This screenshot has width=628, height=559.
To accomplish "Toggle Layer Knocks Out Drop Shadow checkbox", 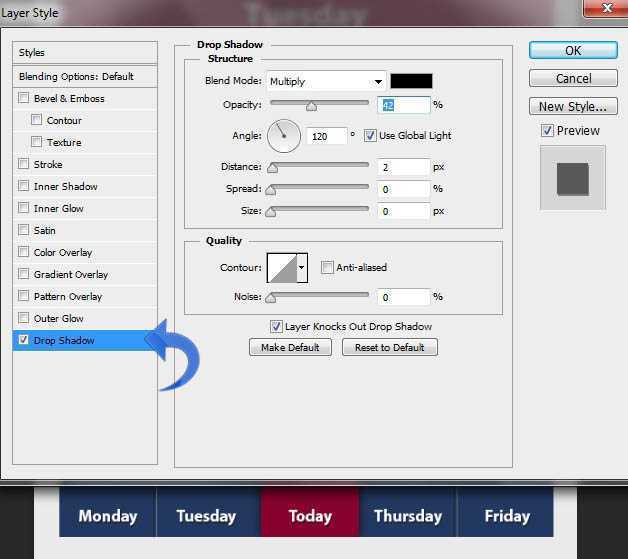I will [276, 327].
